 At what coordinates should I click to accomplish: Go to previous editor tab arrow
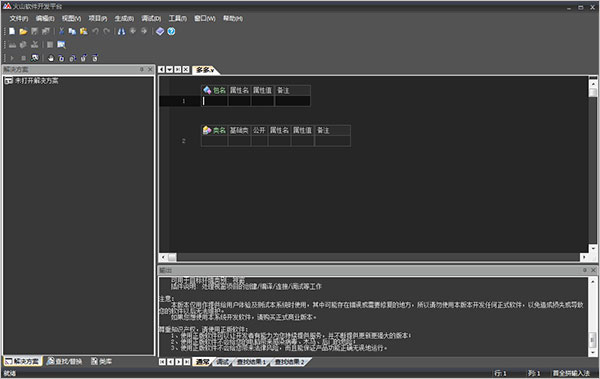pyautogui.click(x=161, y=69)
